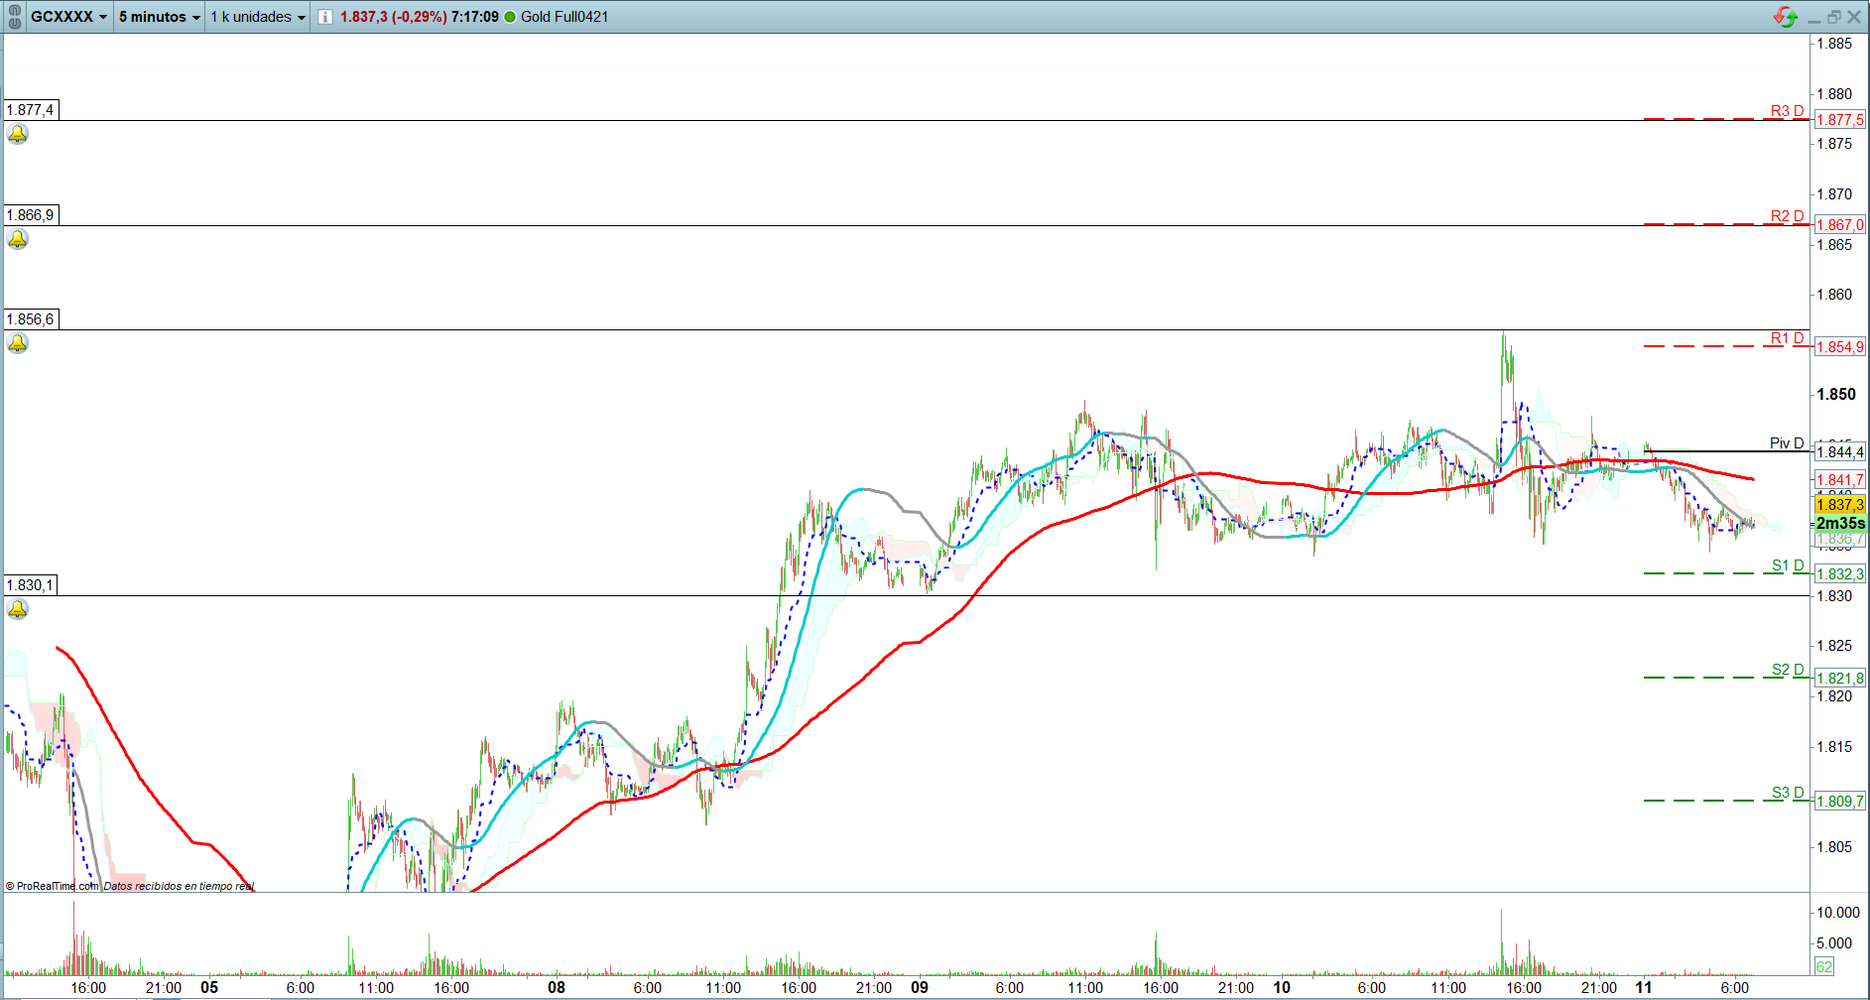Expand the 5 minutos timeframe dropdown

click(x=159, y=17)
